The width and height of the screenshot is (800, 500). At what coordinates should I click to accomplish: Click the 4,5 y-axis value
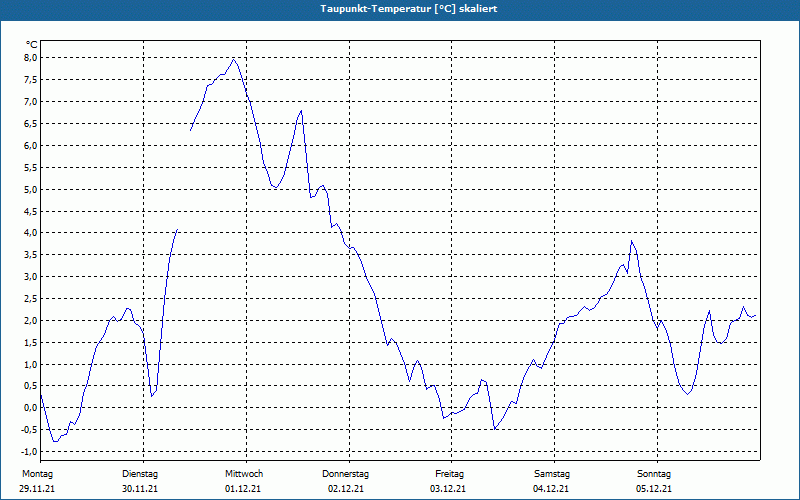[31, 211]
